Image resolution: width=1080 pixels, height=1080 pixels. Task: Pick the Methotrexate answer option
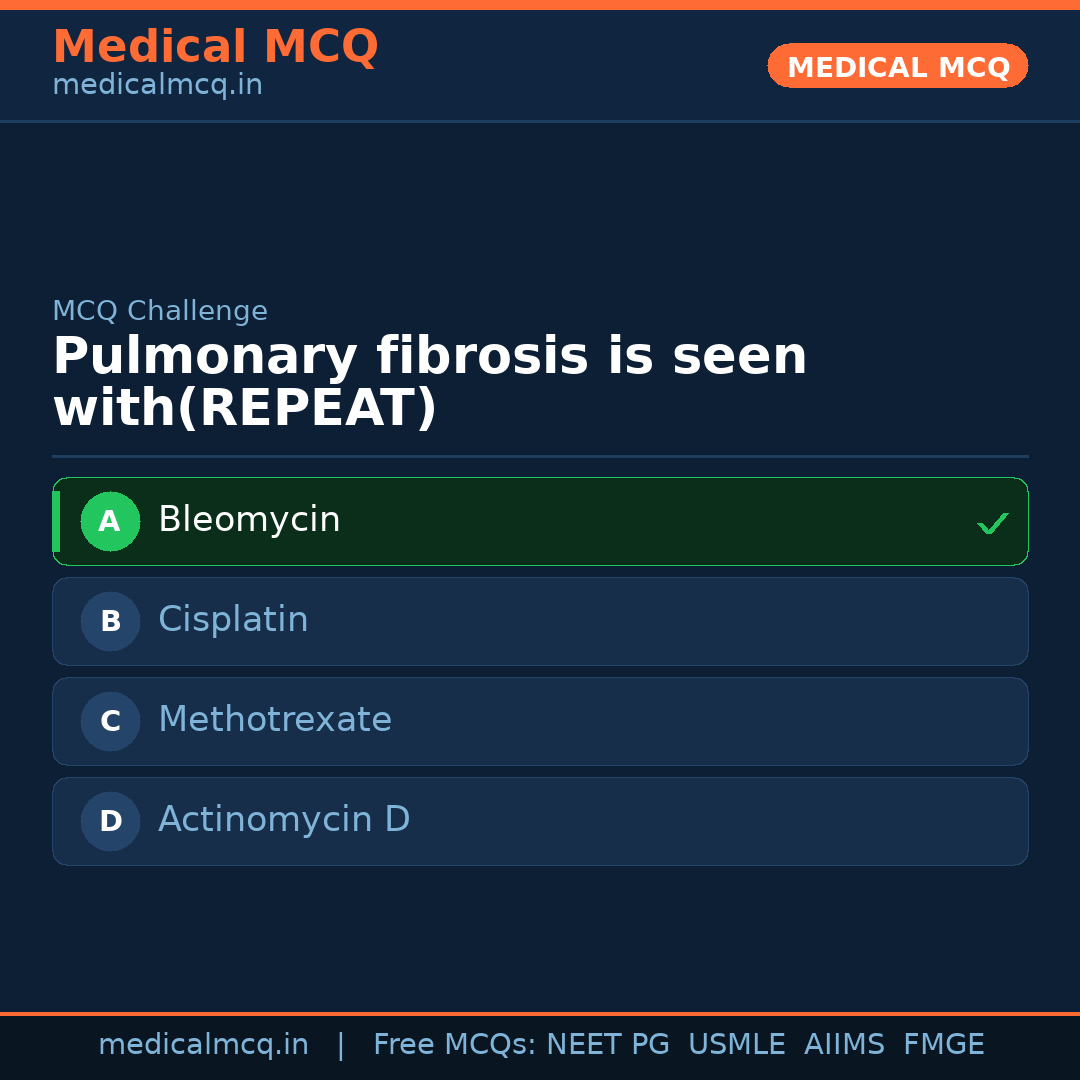(540, 721)
